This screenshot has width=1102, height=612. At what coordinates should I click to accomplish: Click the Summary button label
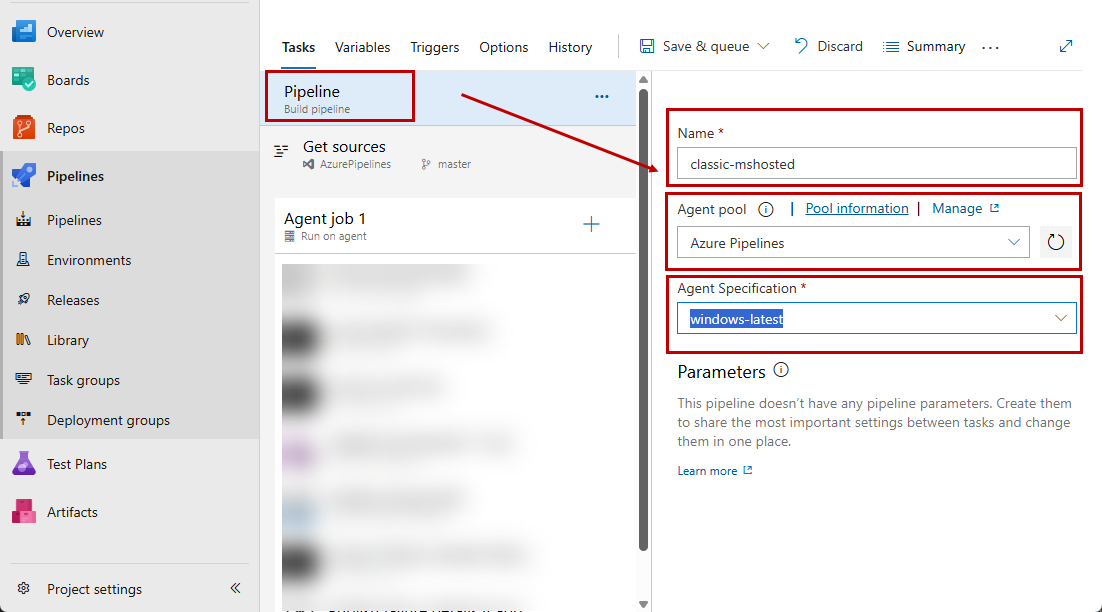[x=935, y=46]
